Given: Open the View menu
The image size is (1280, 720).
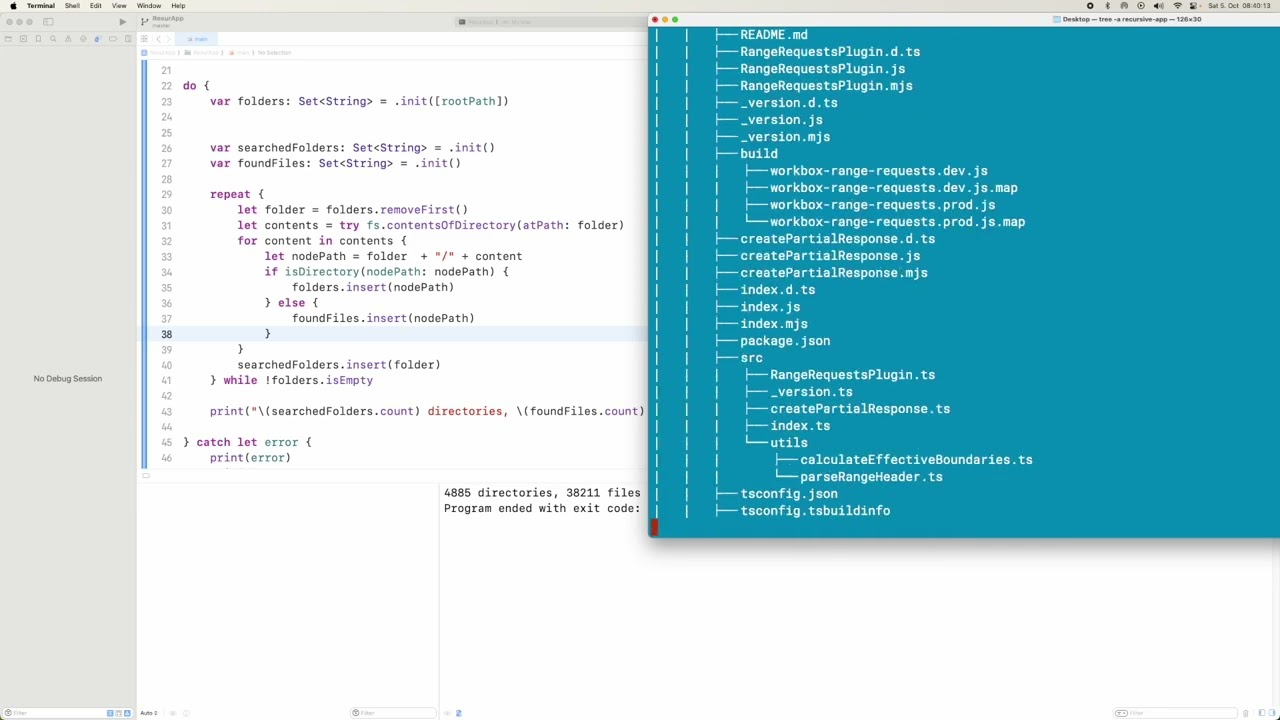Looking at the screenshot, I should click(119, 6).
